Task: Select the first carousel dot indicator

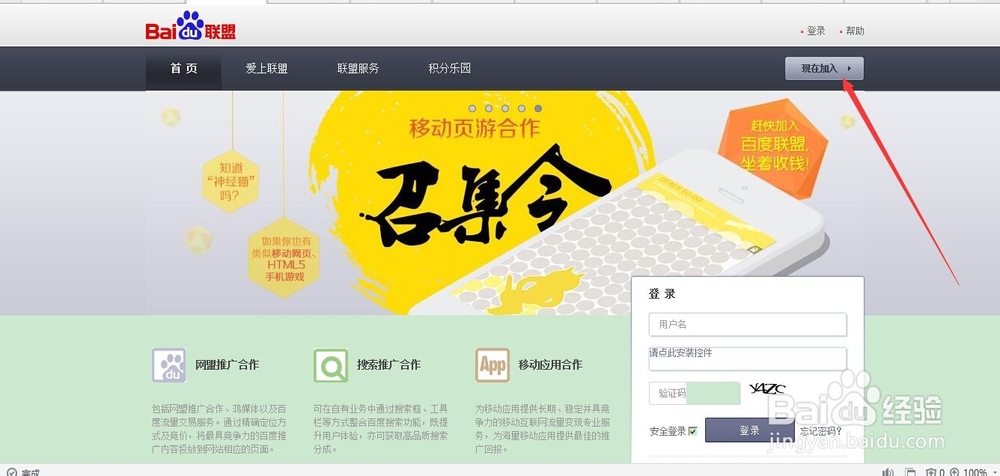Action: (x=472, y=108)
